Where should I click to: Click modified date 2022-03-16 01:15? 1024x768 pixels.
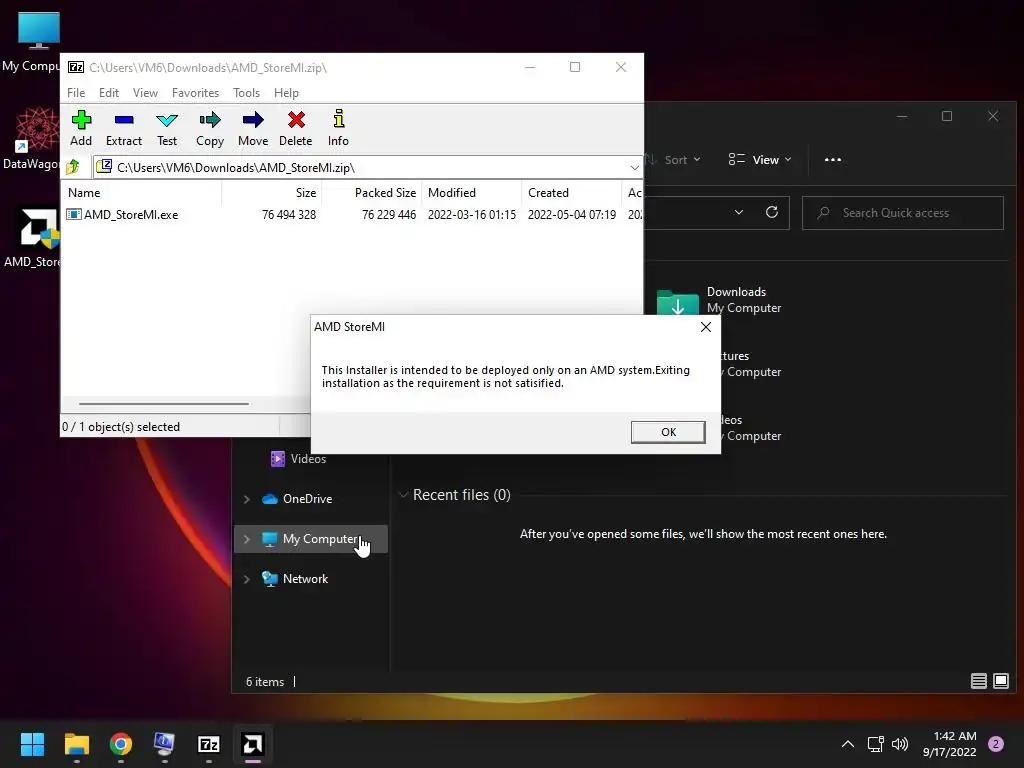(472, 214)
